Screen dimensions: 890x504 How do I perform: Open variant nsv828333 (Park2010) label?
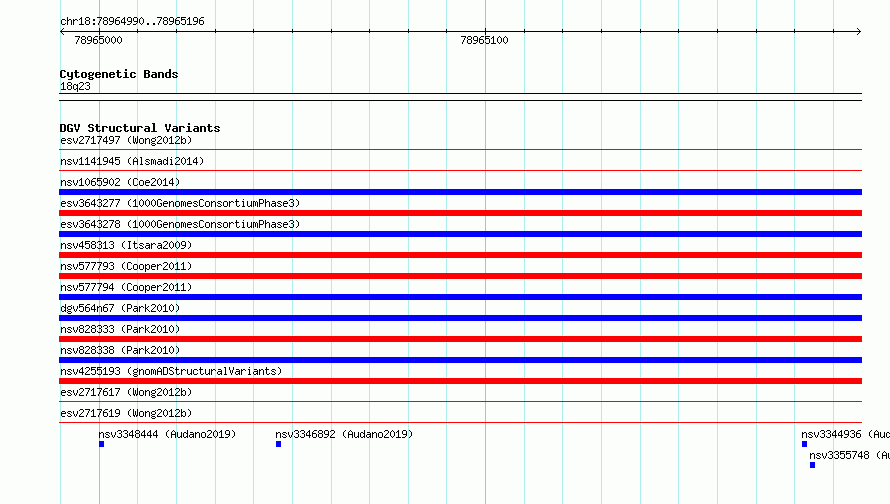(x=120, y=329)
